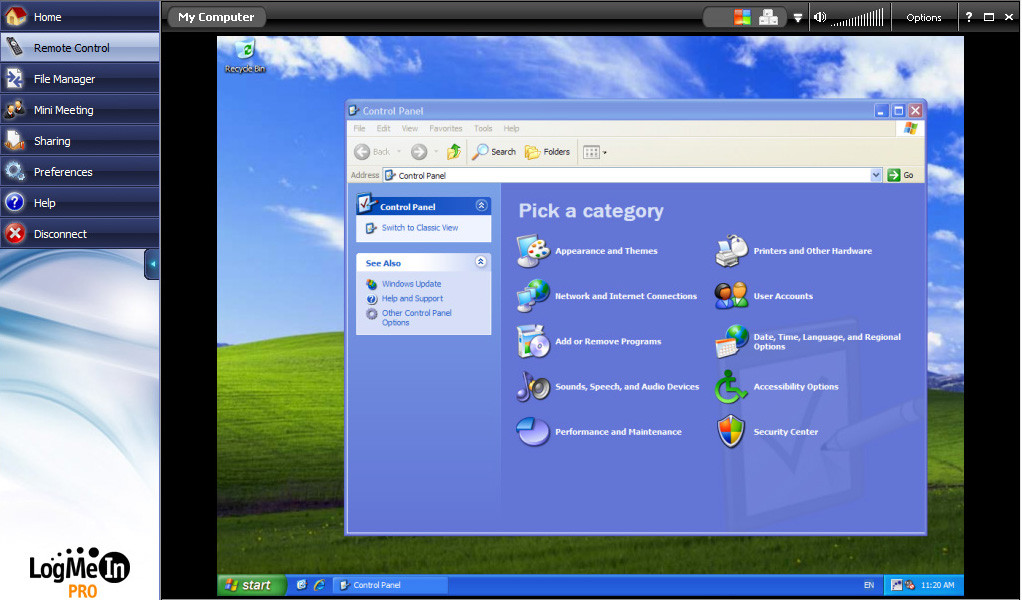The height and width of the screenshot is (600, 1022).
Task: Click the Performance and Maintenance pie chart icon
Action: point(533,431)
